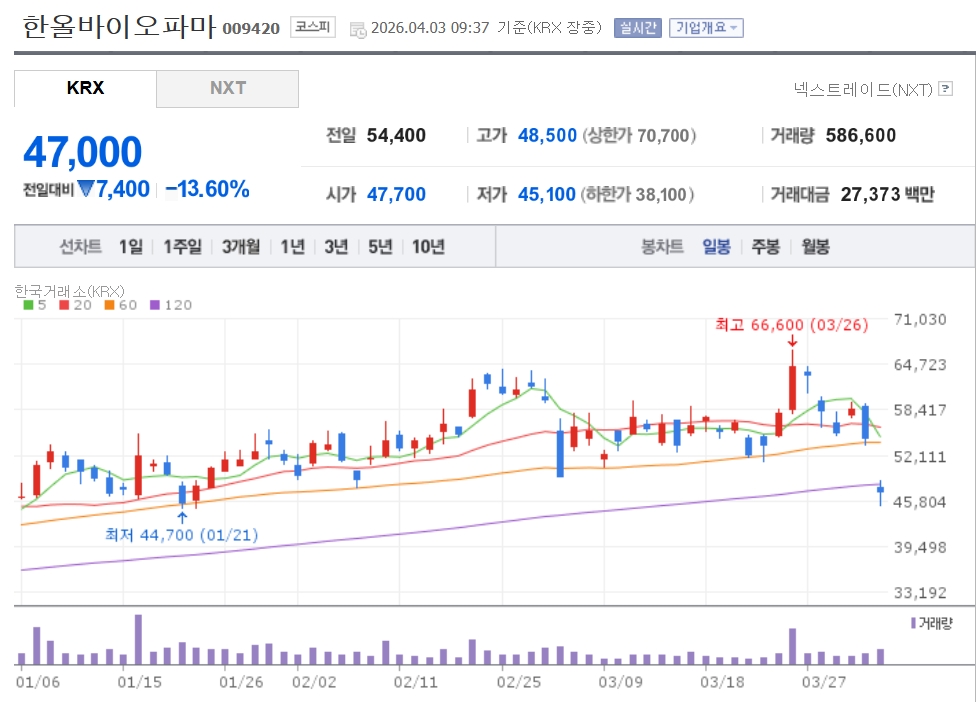Click the calendar icon beside the timestamp
Image resolution: width=976 pixels, height=702 pixels.
tap(358, 29)
